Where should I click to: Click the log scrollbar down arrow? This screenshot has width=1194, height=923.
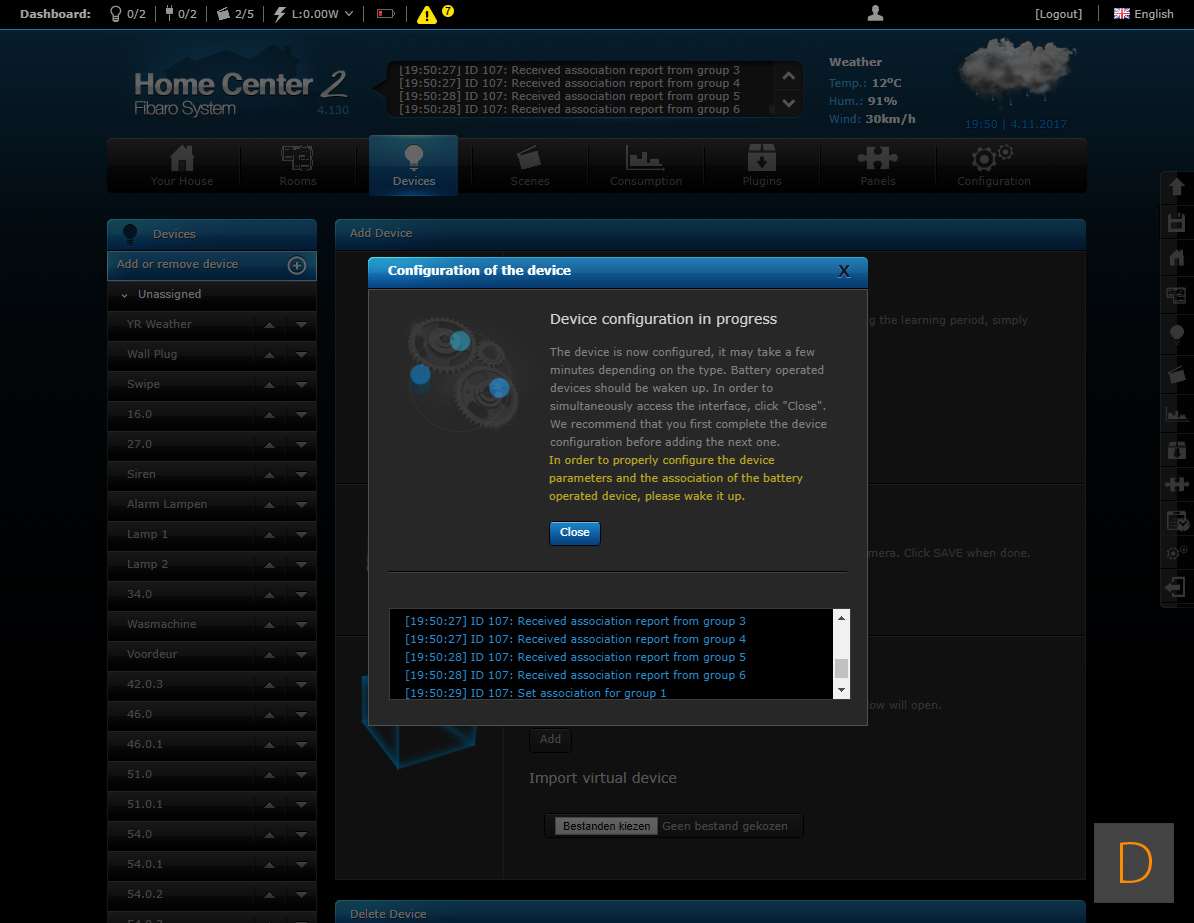pyautogui.click(x=841, y=690)
